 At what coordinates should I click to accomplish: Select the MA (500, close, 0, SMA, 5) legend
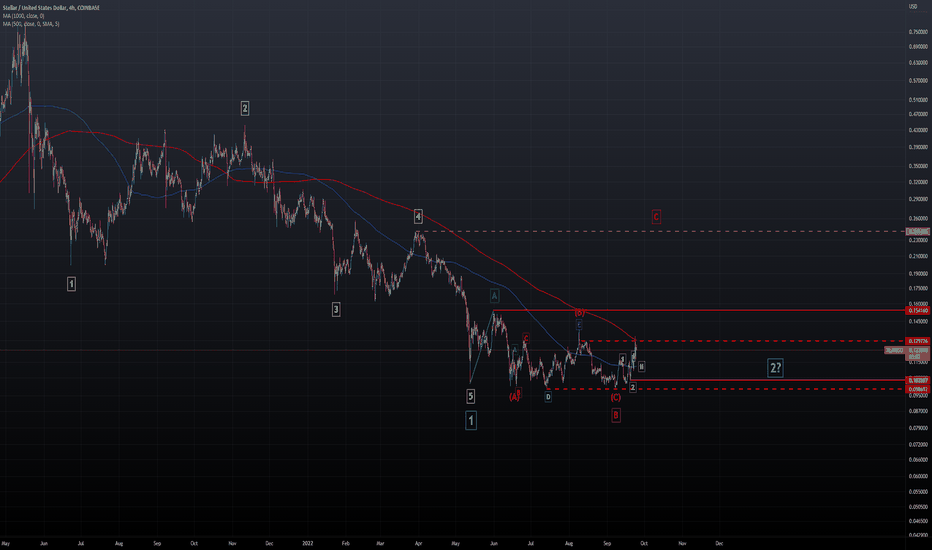pyautogui.click(x=31, y=24)
